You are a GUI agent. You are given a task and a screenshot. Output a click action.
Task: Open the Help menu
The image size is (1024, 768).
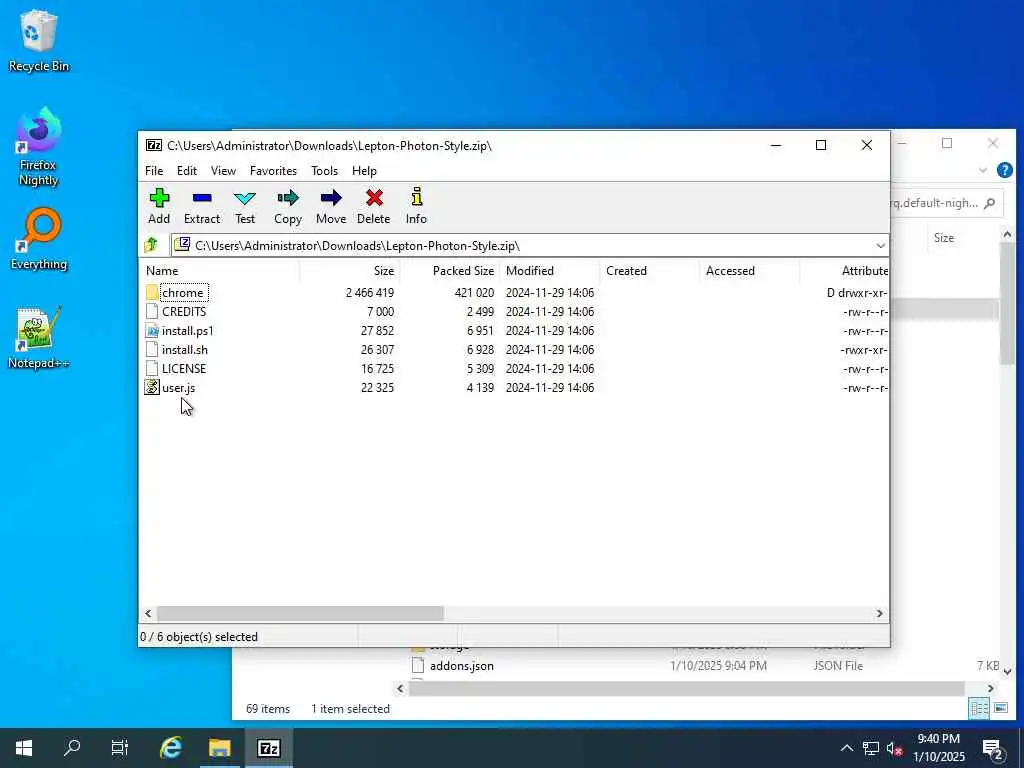click(x=364, y=170)
